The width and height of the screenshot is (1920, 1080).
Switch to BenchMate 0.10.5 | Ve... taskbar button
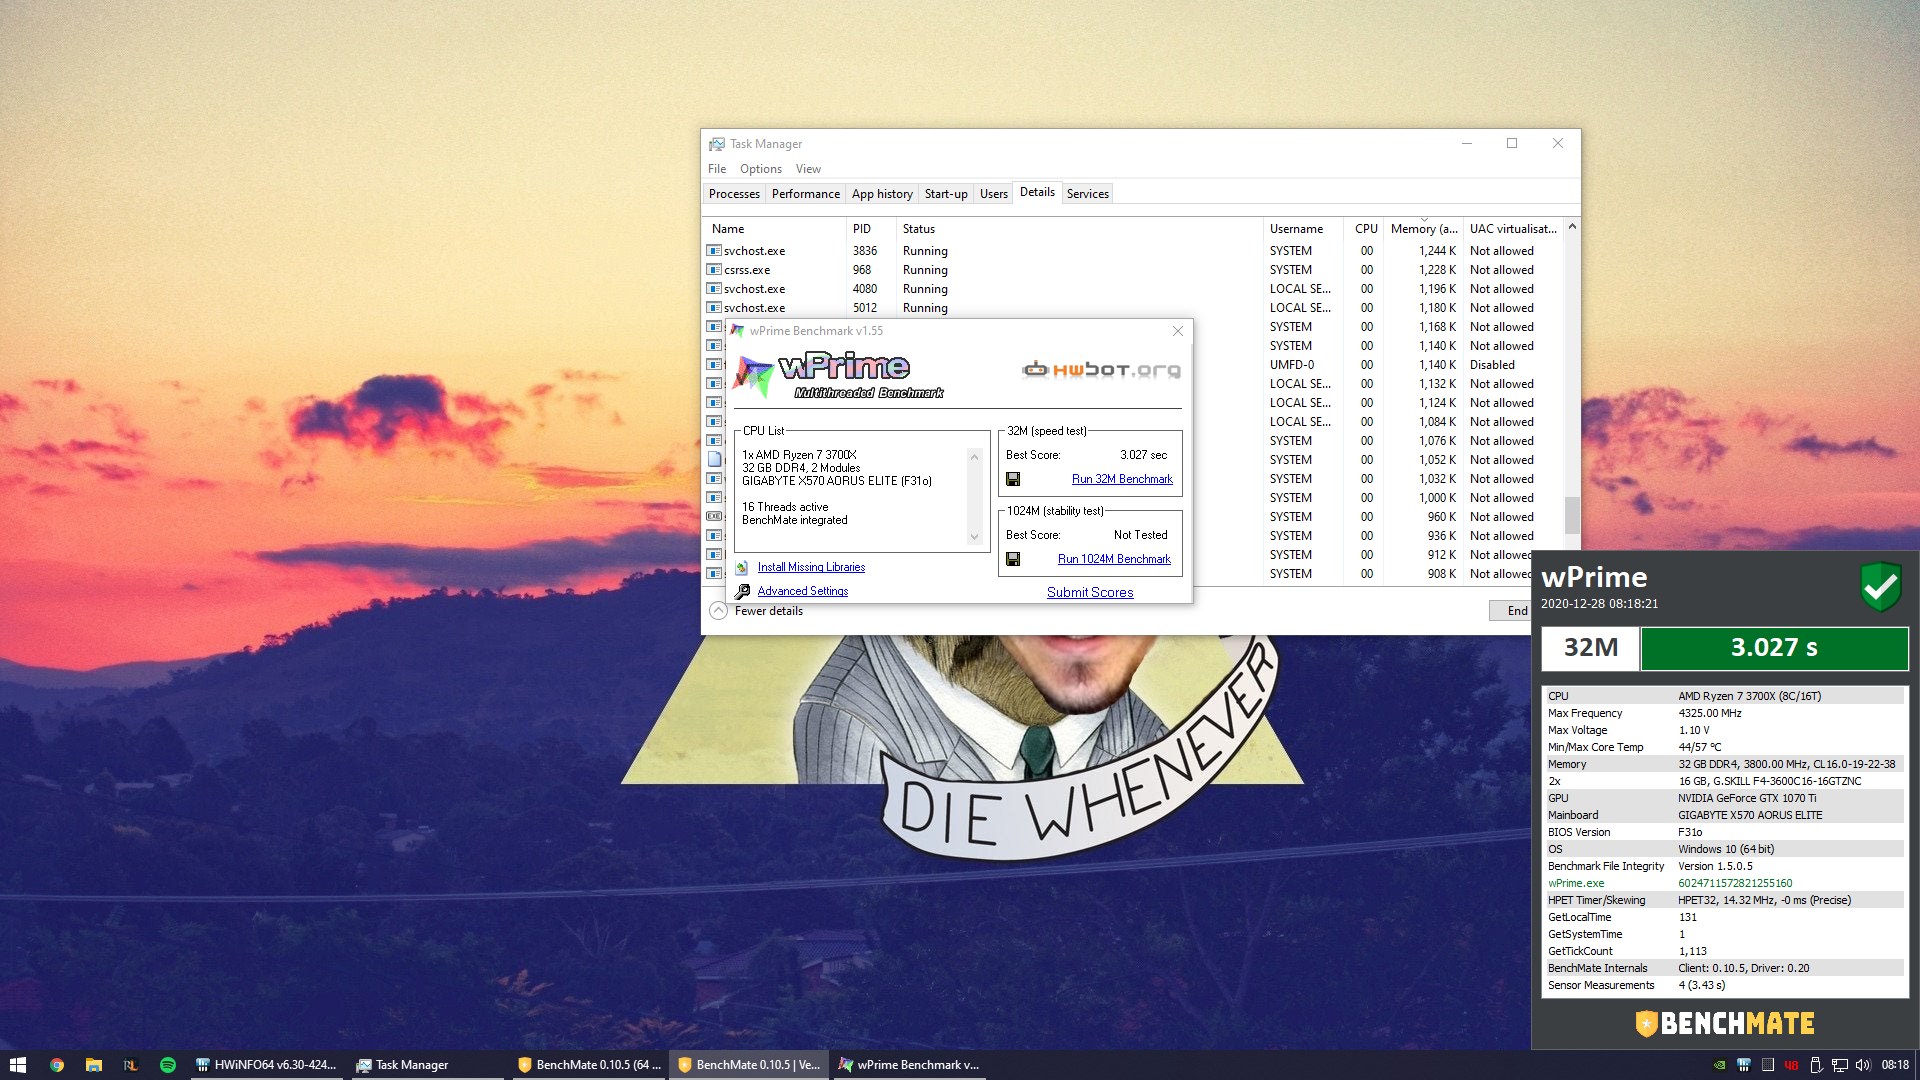coord(749,1065)
